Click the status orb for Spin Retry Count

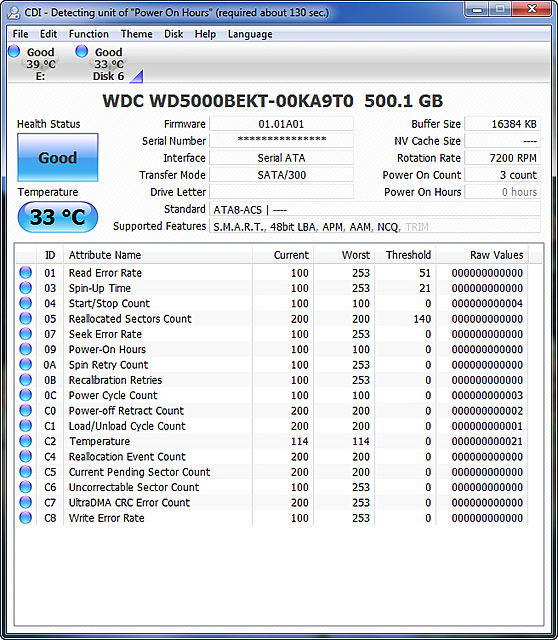pyautogui.click(x=25, y=364)
